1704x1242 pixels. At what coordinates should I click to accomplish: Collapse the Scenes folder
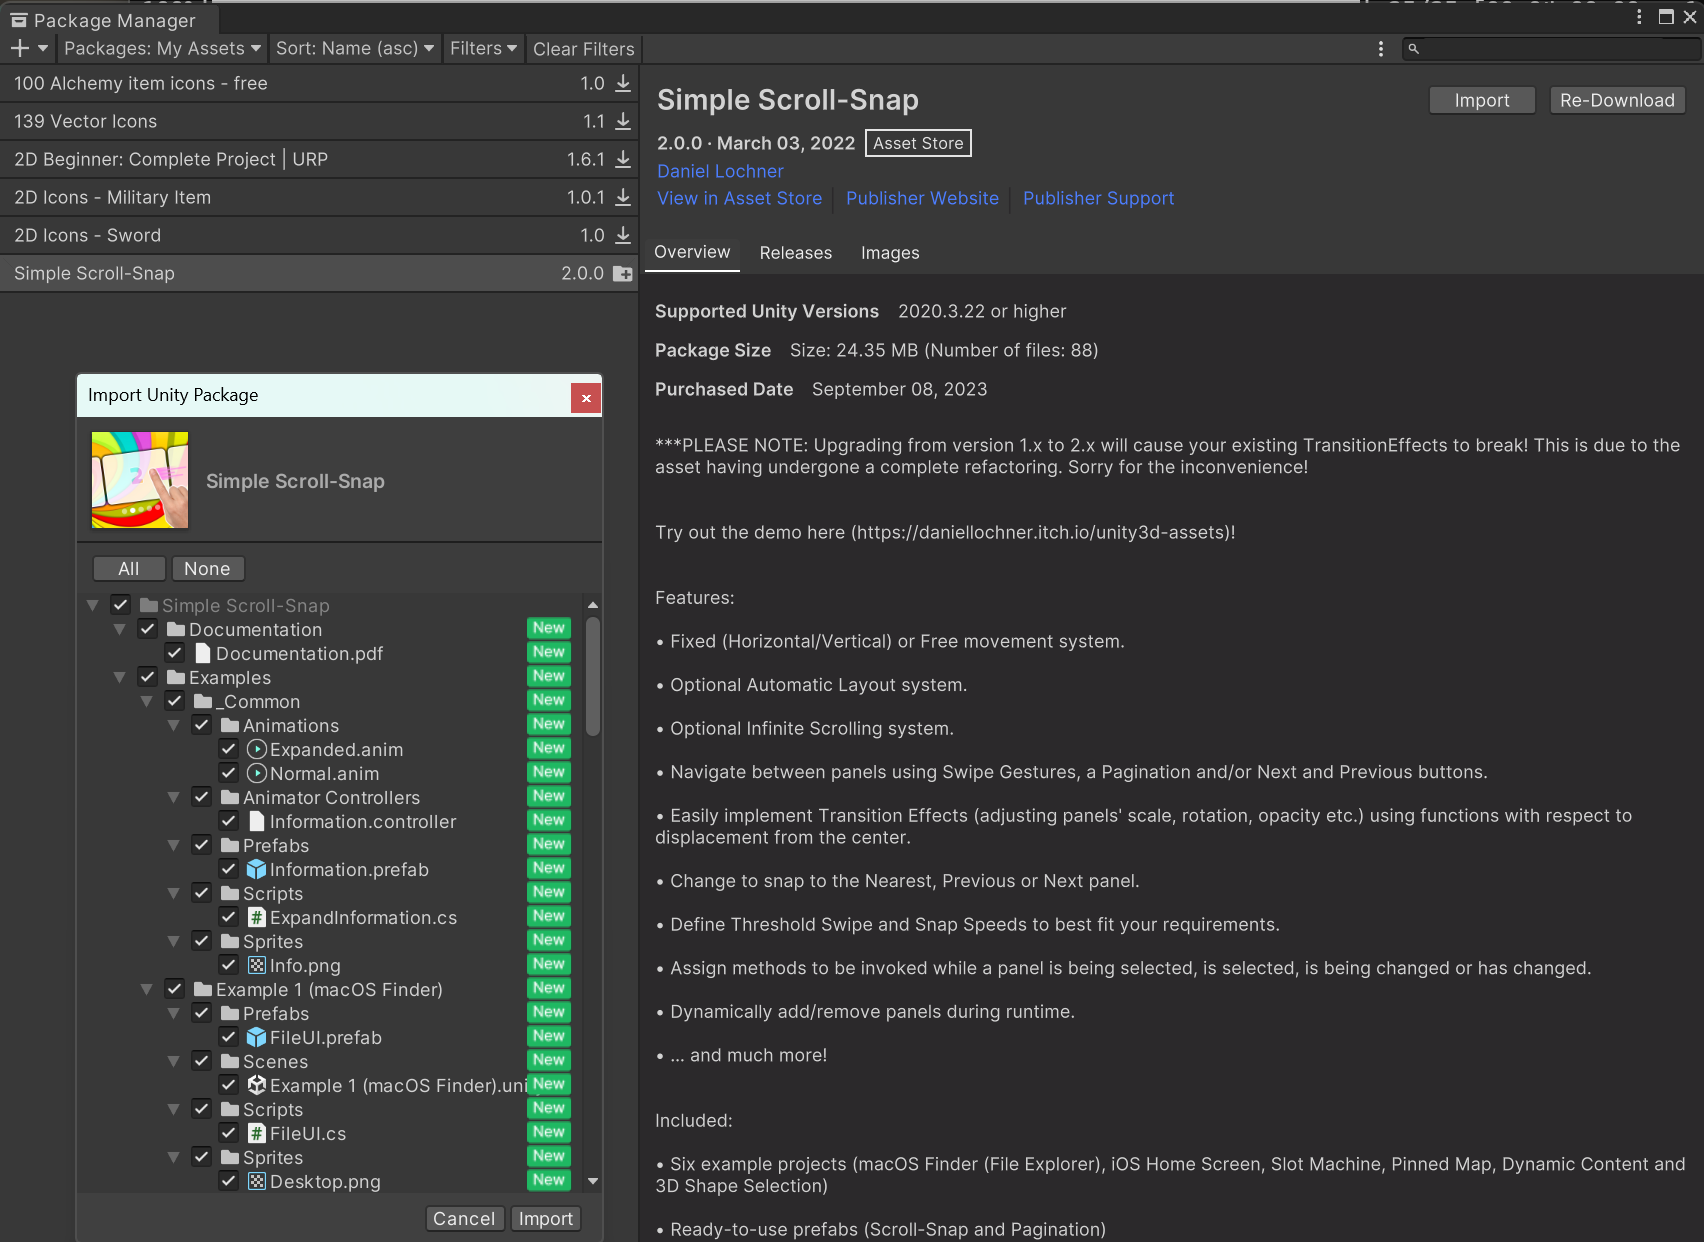tap(174, 1061)
